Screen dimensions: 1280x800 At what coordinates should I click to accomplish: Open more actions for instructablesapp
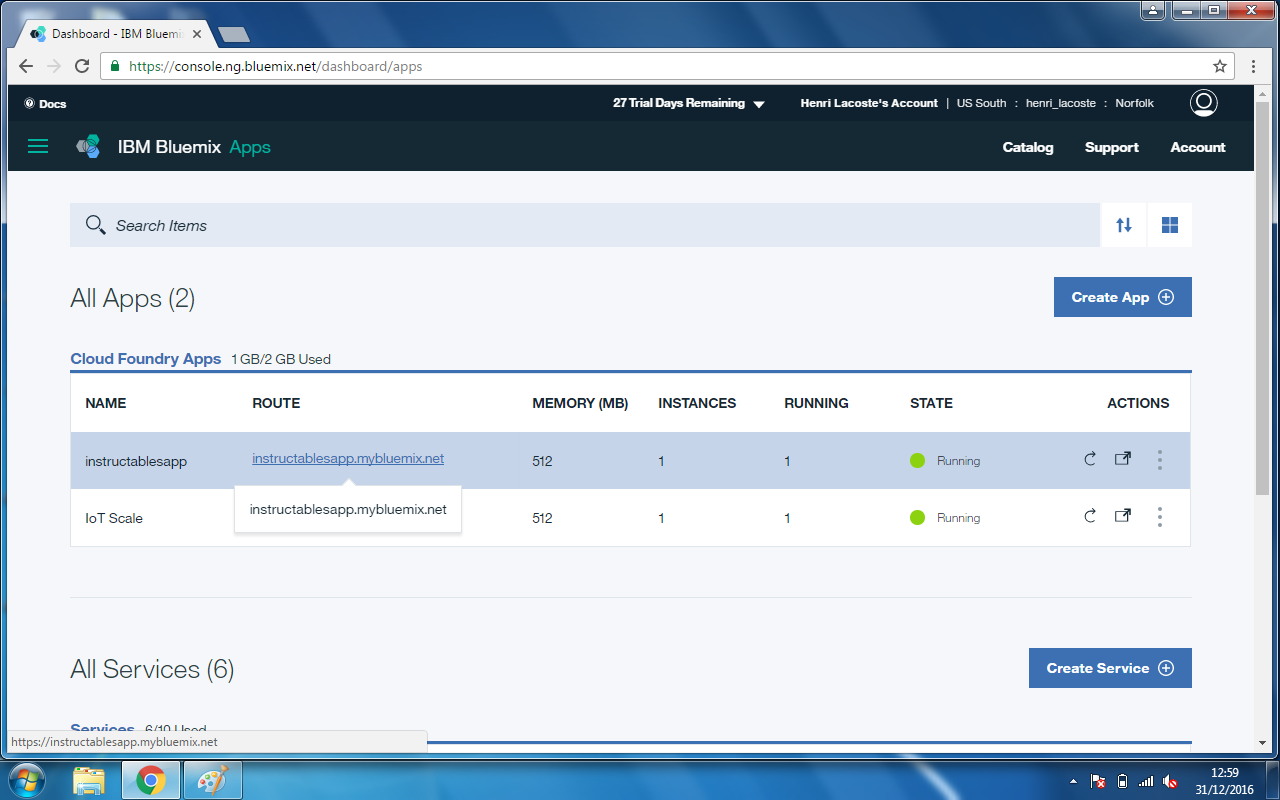click(1160, 460)
